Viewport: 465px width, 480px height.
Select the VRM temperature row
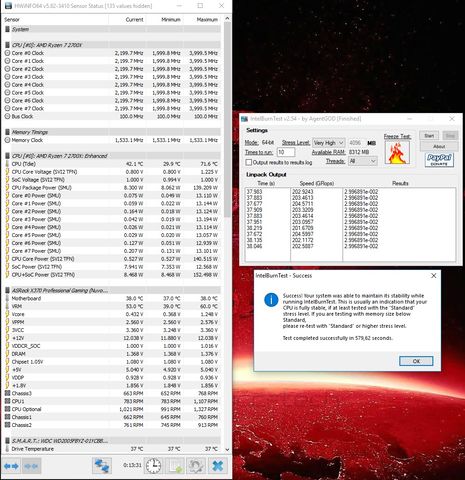pos(112,306)
